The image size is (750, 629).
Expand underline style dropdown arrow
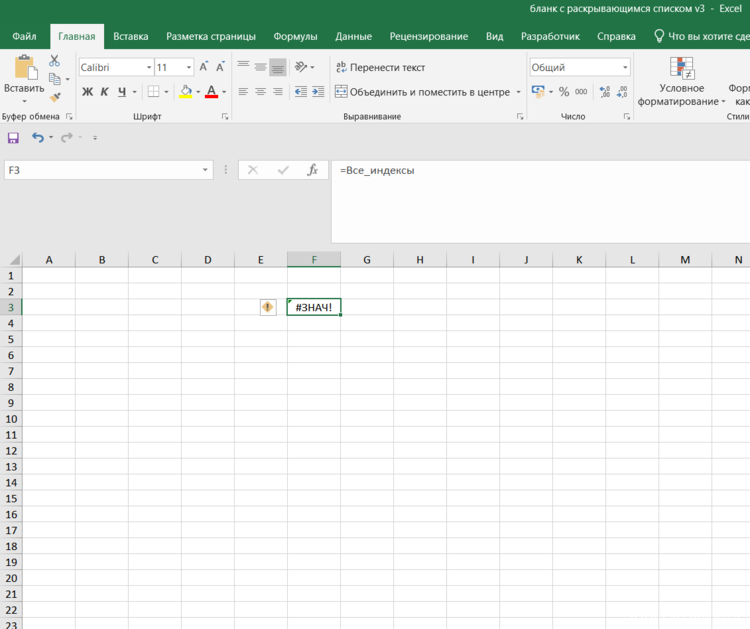(134, 91)
